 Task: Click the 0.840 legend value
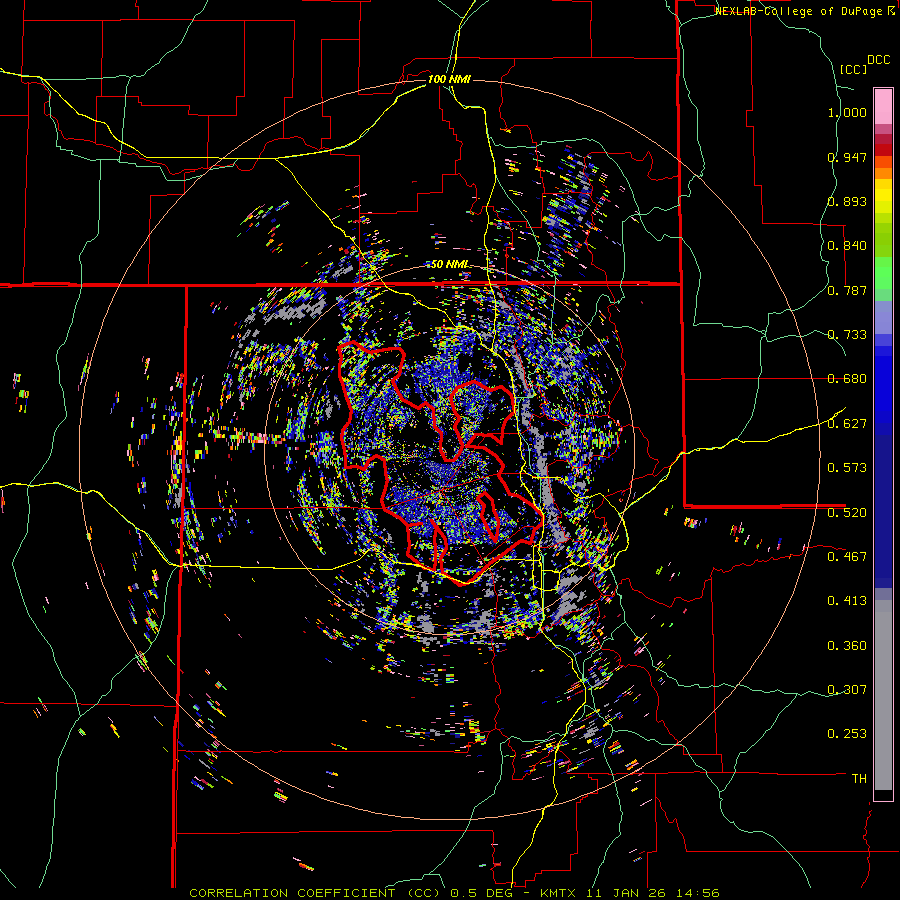[x=847, y=246]
